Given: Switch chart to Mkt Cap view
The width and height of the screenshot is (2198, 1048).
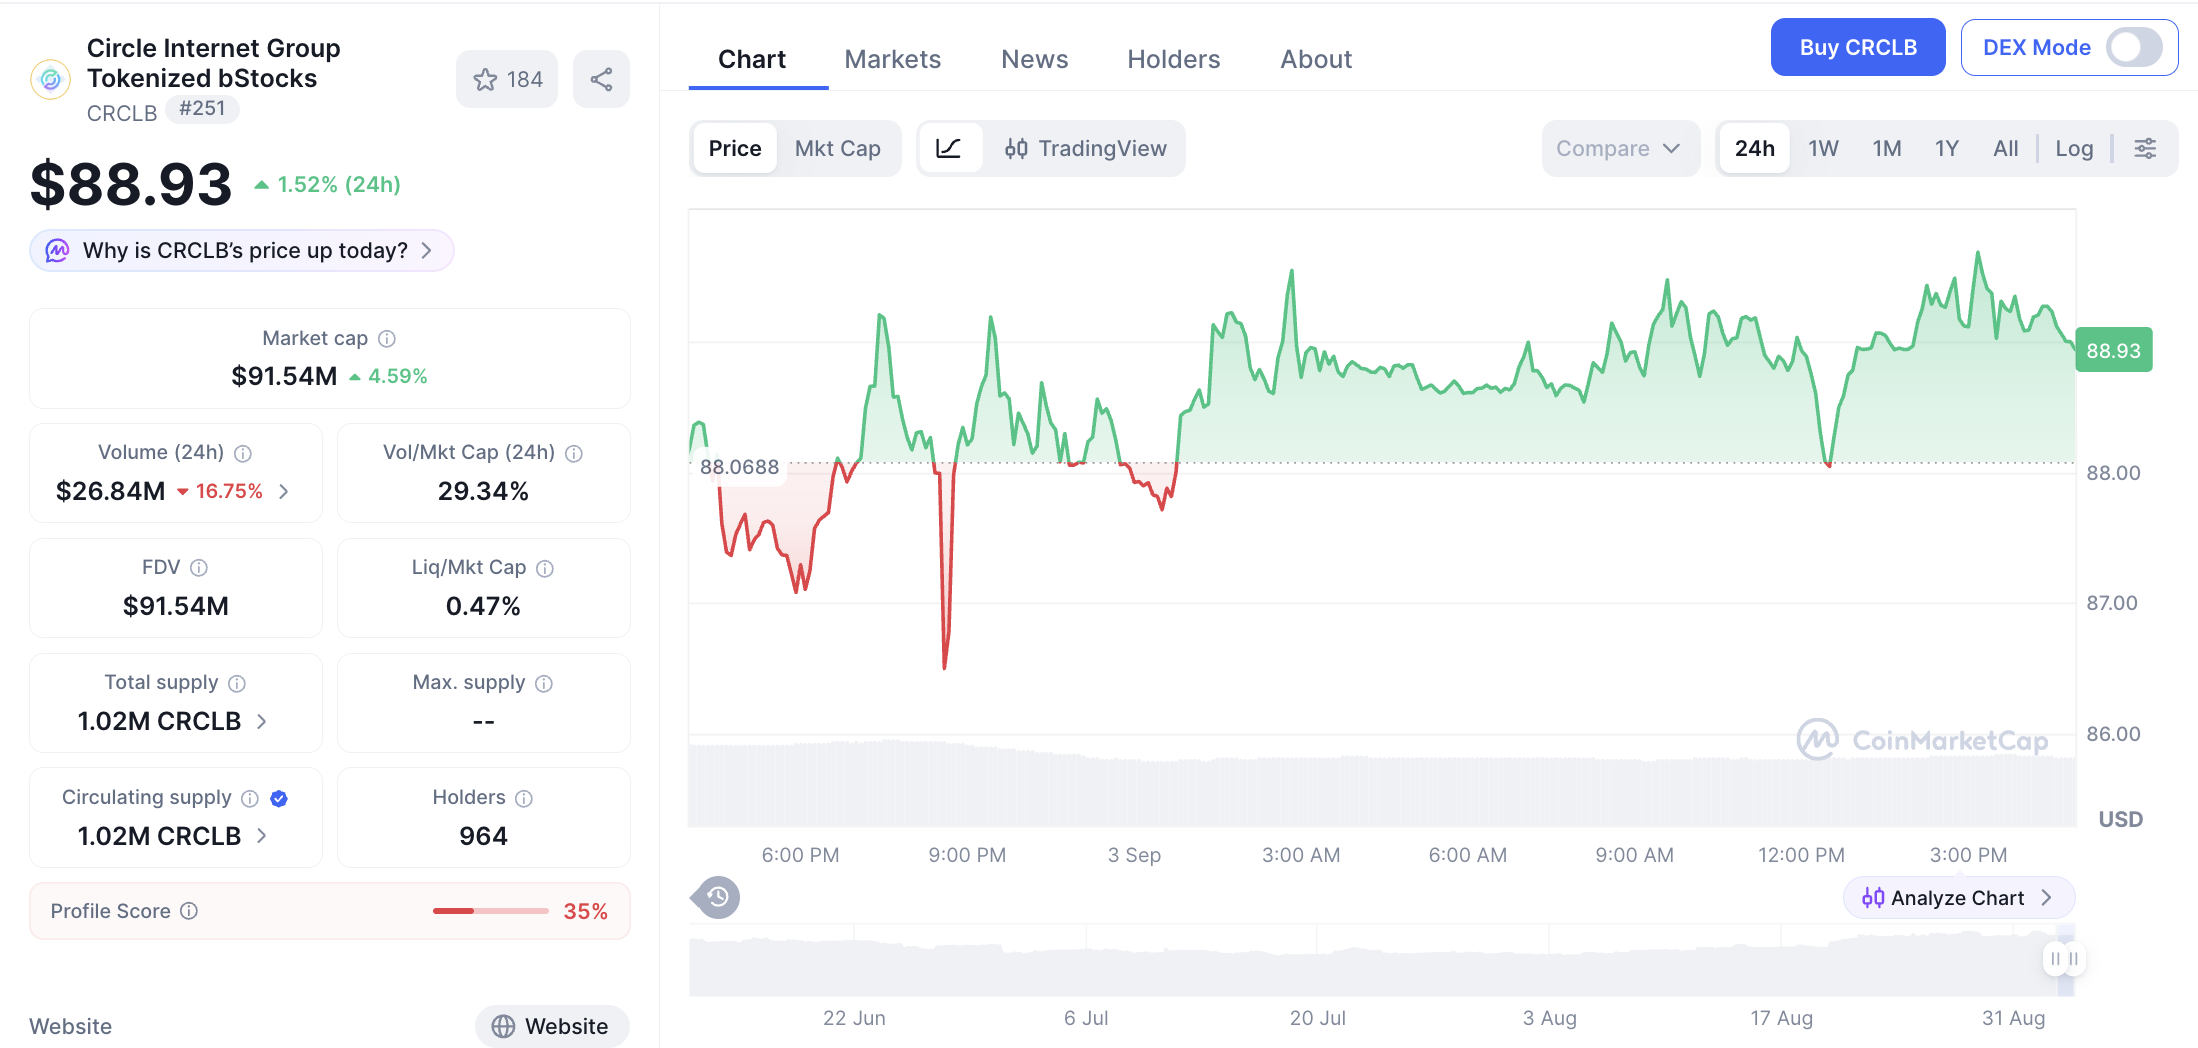Looking at the screenshot, I should (837, 148).
